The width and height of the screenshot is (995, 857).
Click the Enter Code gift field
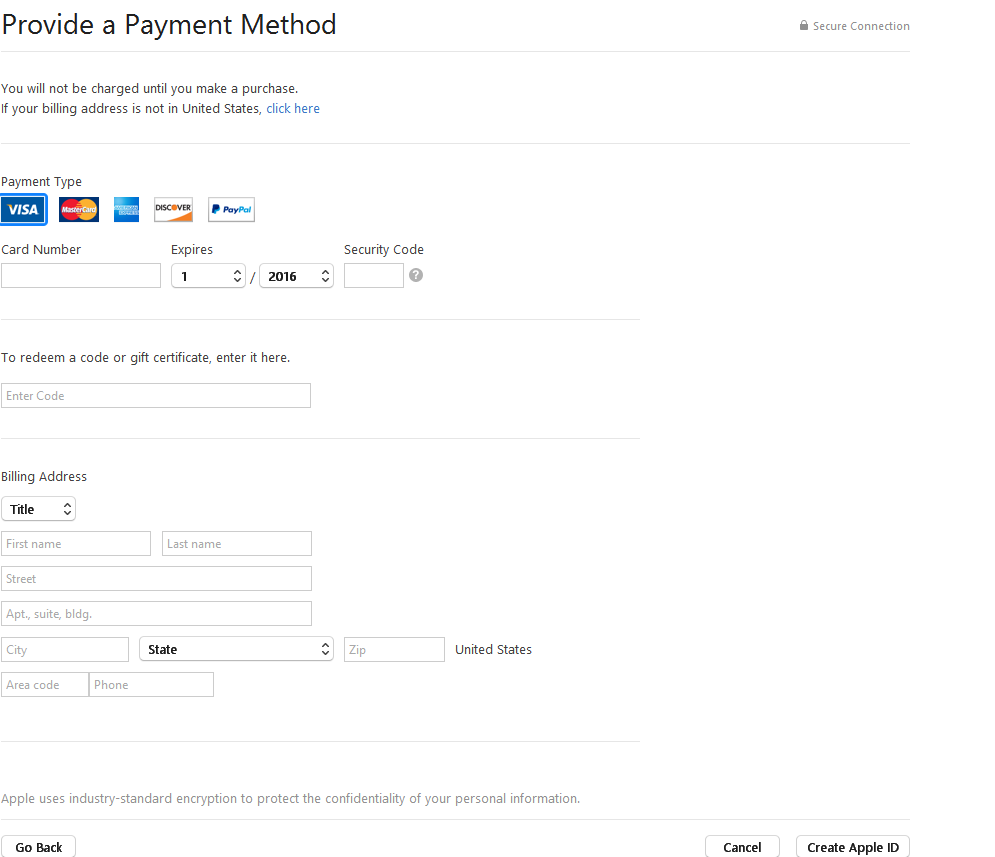click(156, 395)
